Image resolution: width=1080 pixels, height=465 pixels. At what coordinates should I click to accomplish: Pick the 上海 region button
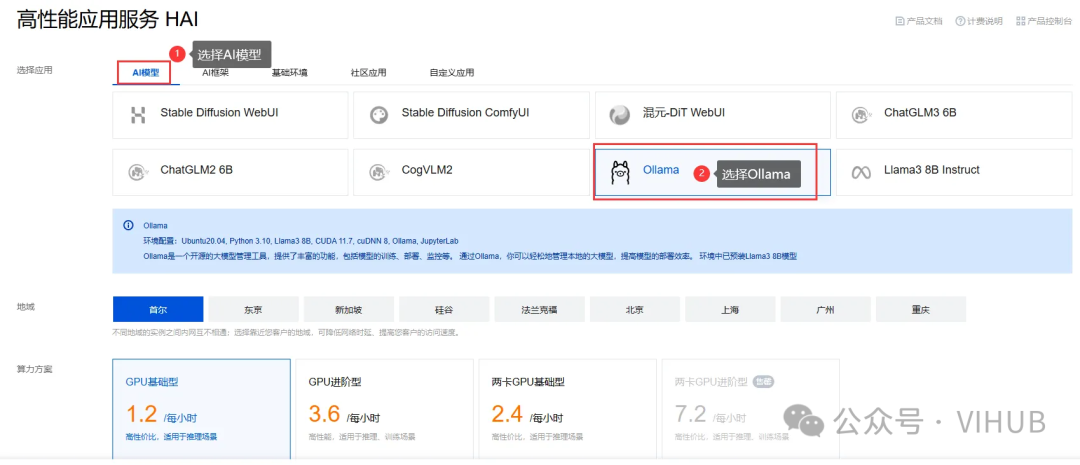click(730, 310)
